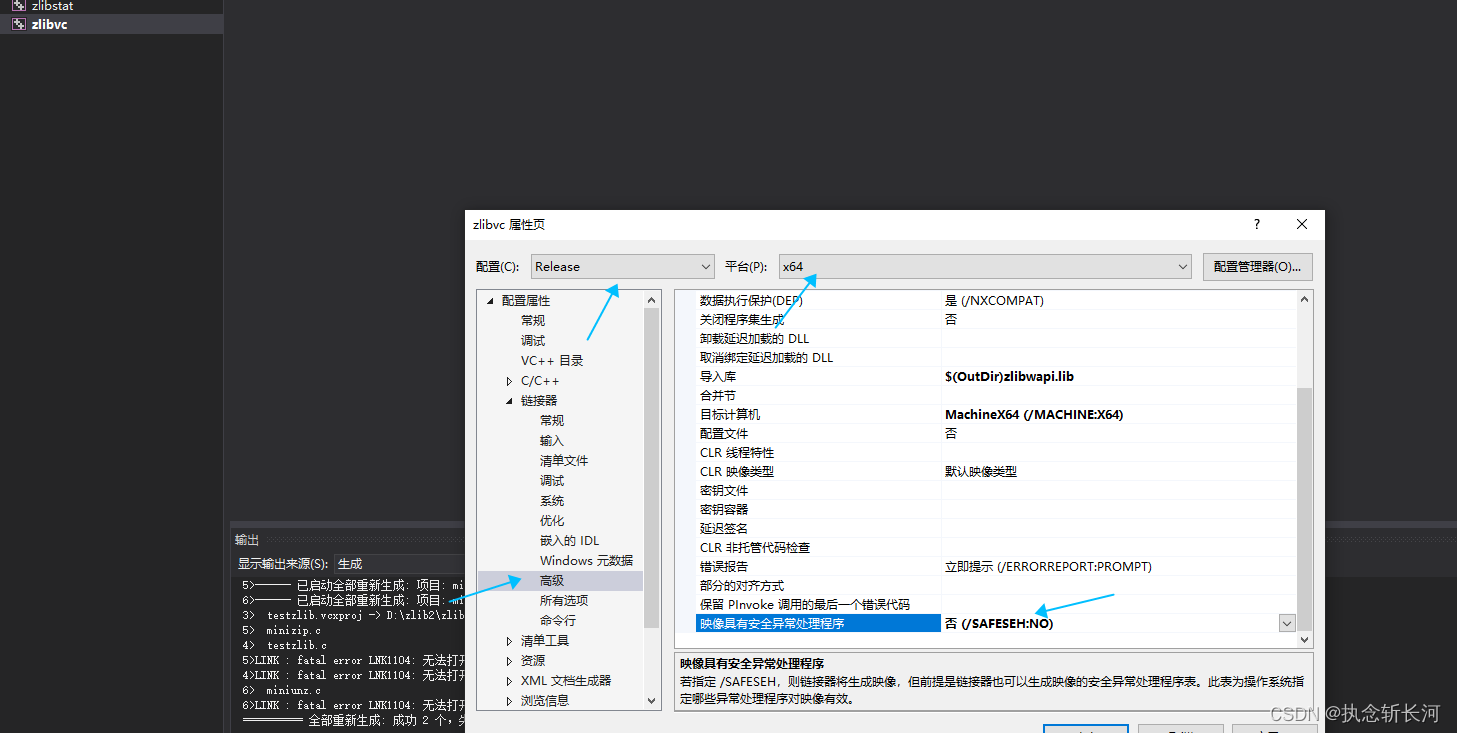Click the $(OutDir)zlibwapi.lib value
Image resolution: width=1457 pixels, height=733 pixels.
tap(1009, 376)
